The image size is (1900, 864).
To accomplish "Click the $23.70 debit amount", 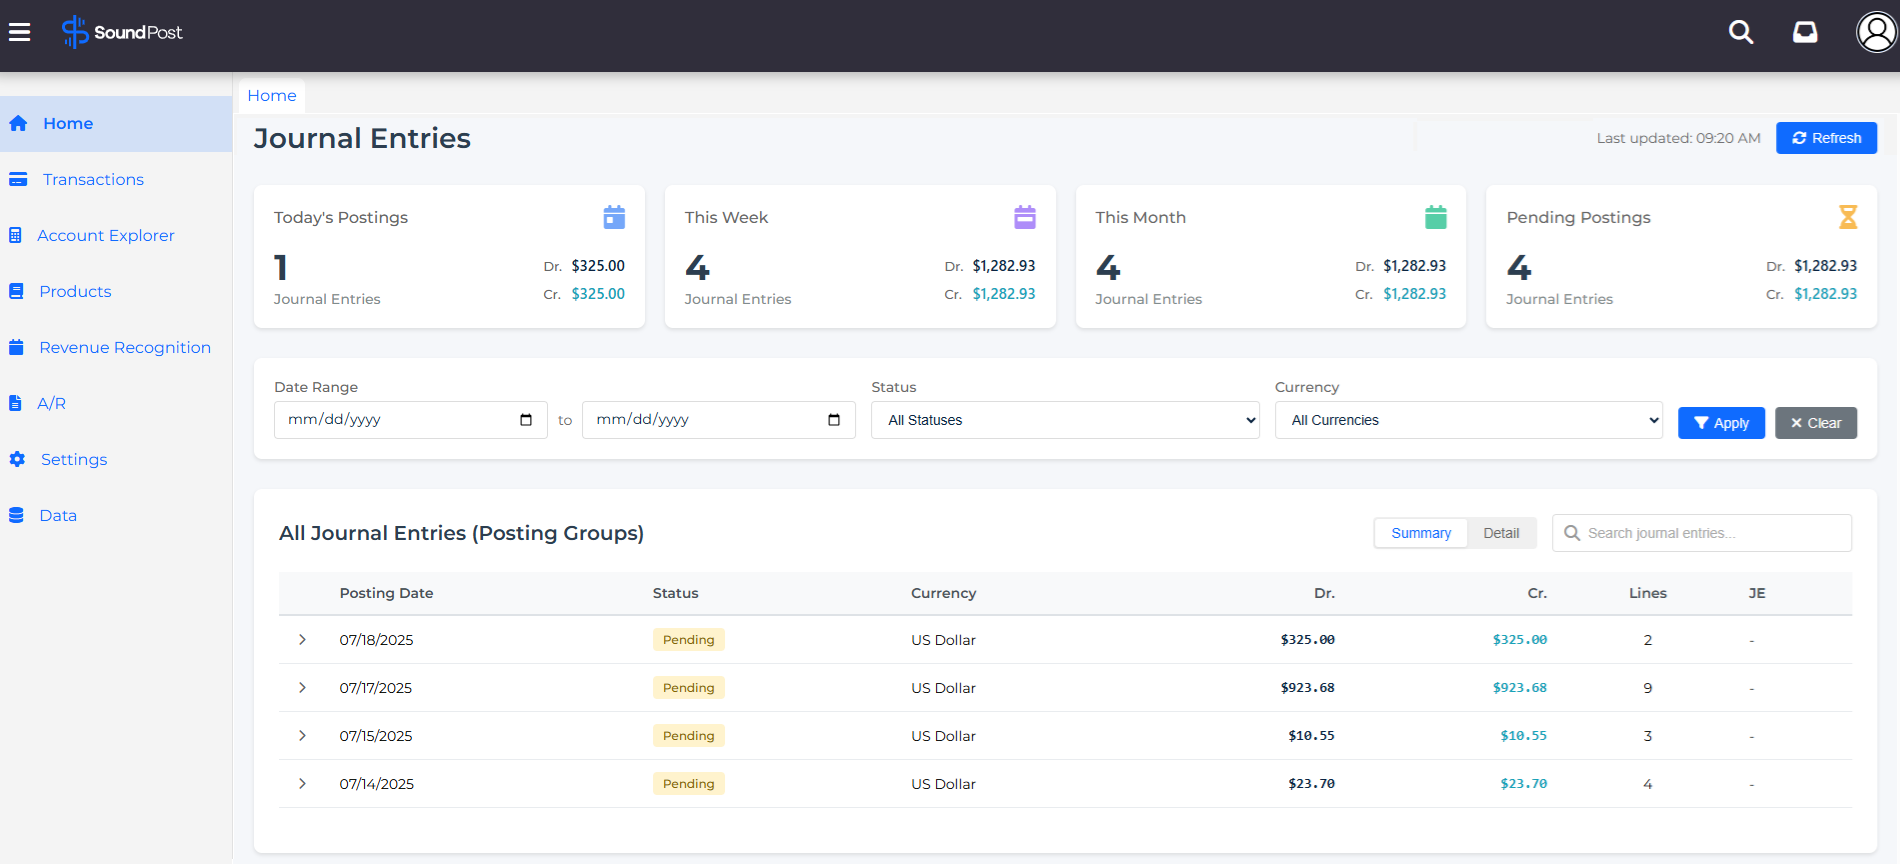I will coord(1311,784).
